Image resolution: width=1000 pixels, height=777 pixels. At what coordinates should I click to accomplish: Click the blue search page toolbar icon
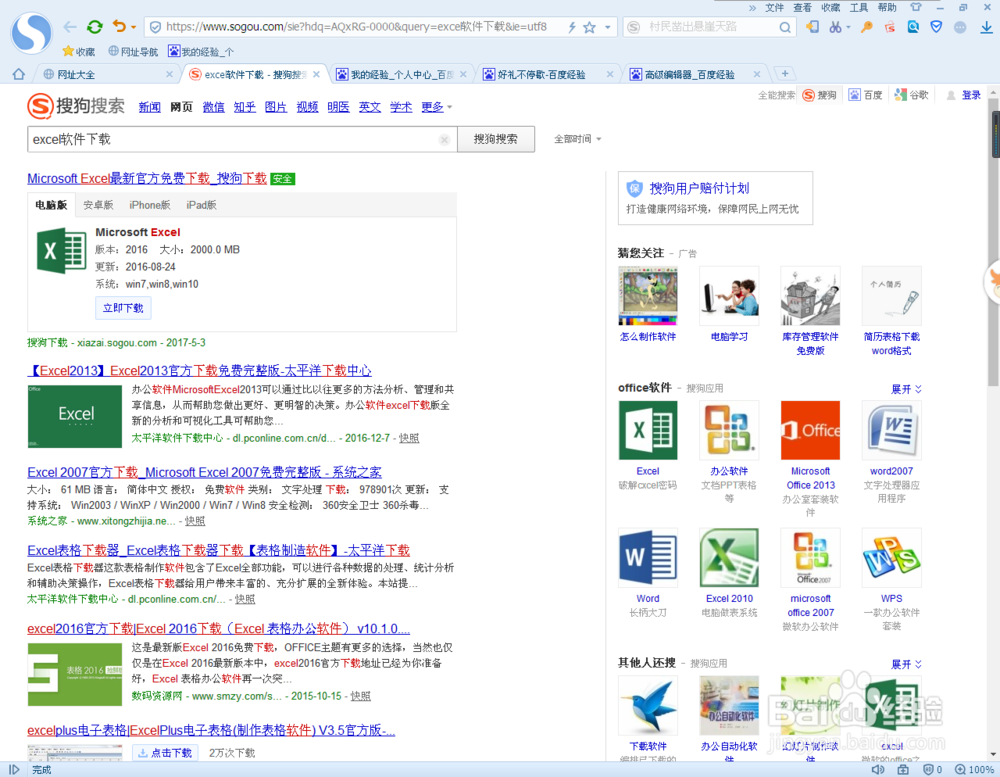click(x=913, y=27)
